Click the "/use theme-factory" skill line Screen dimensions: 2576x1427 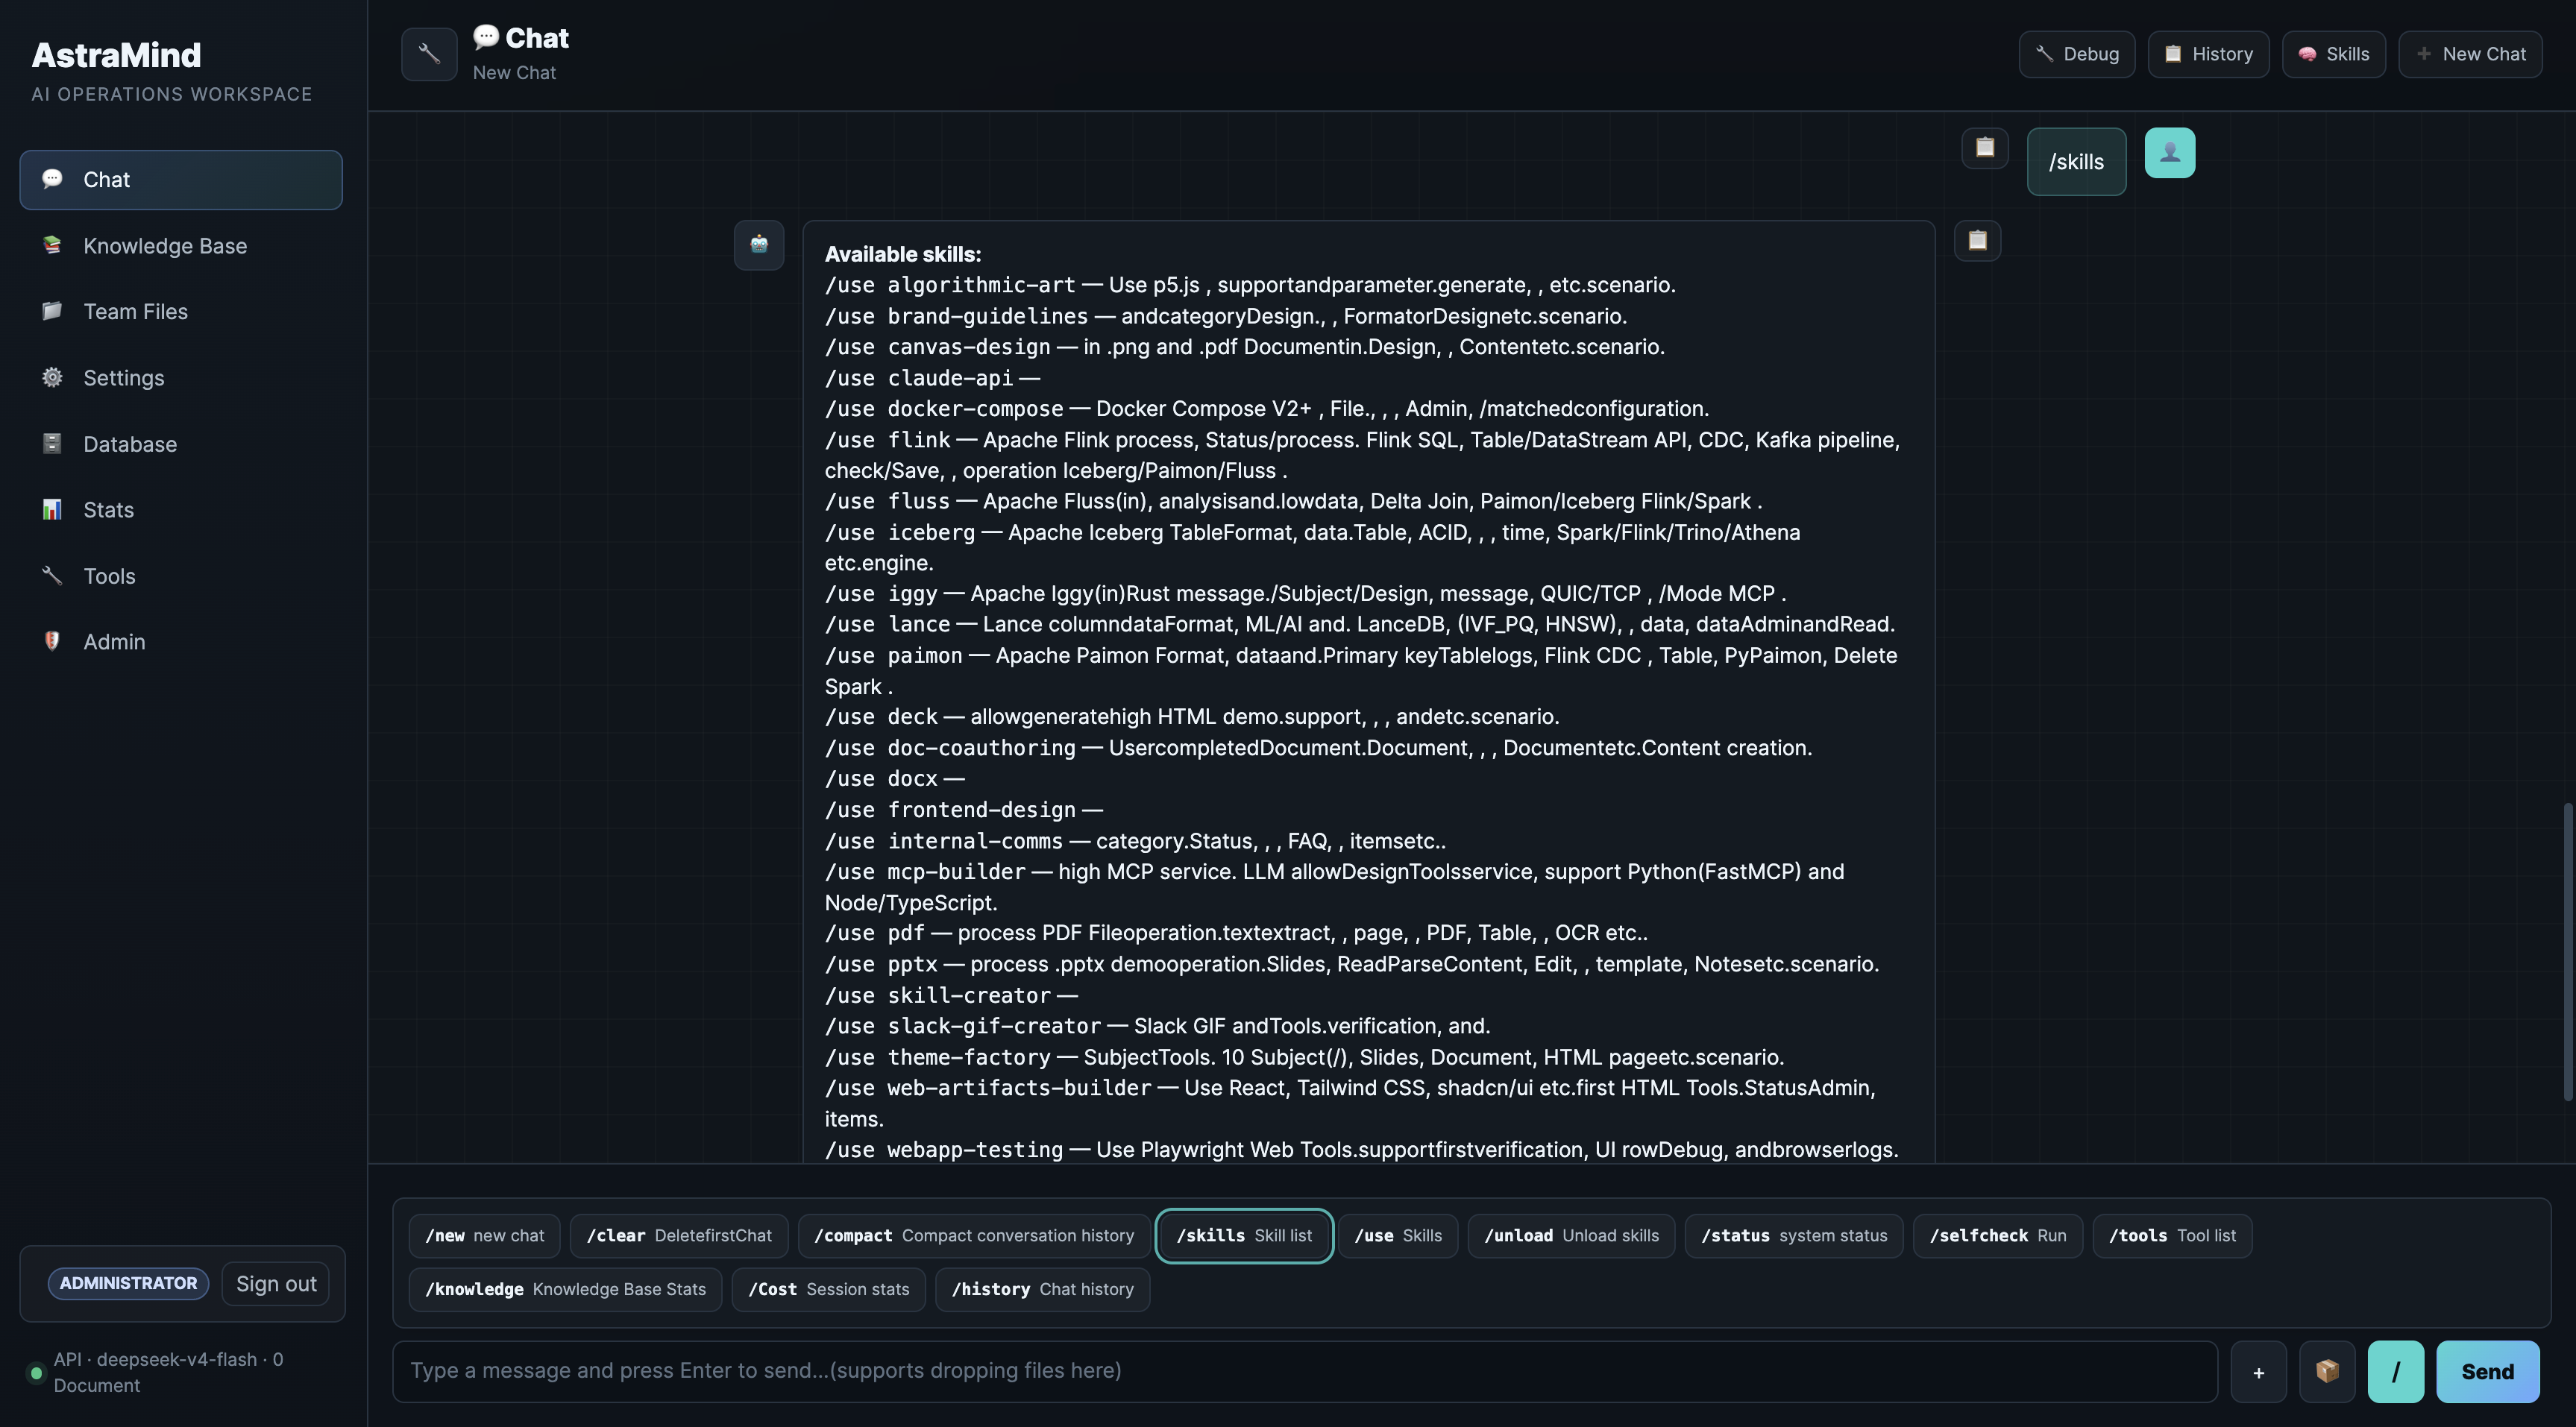(1304, 1057)
